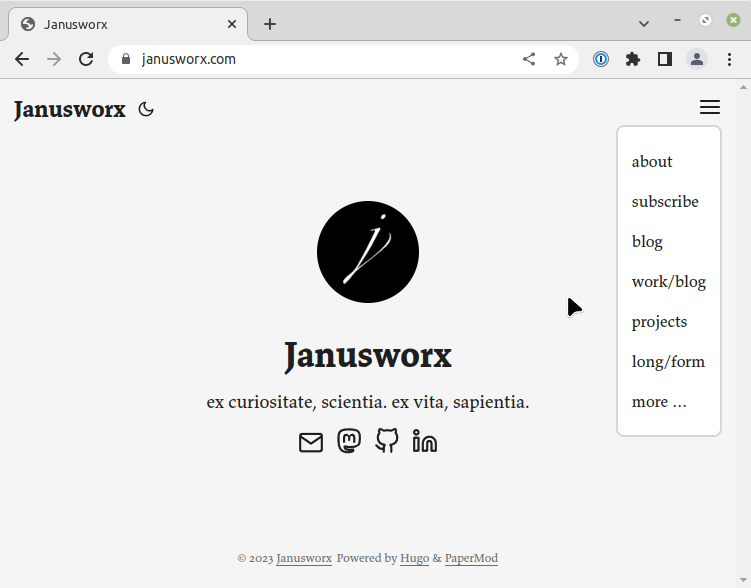751x588 pixels.
Task: Go back with browser back arrow
Action: pyautogui.click(x=22, y=59)
